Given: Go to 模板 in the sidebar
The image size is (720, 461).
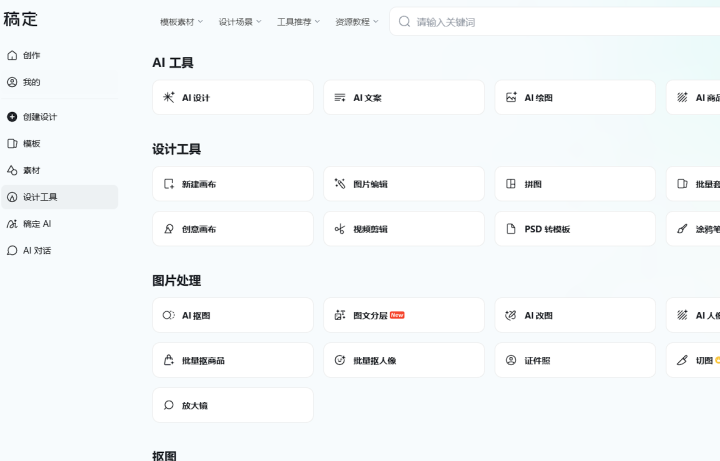Looking at the screenshot, I should coord(32,144).
